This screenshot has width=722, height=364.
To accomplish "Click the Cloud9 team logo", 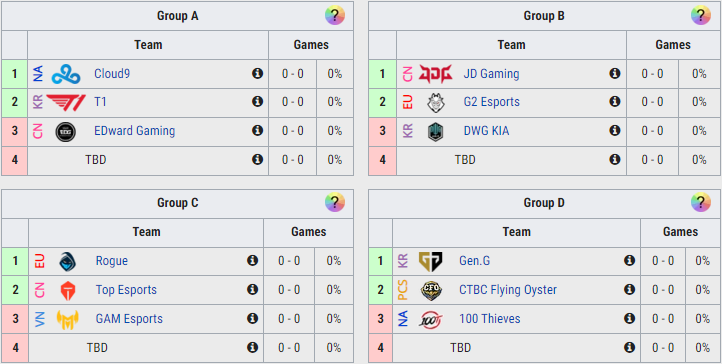I will click(x=66, y=74).
